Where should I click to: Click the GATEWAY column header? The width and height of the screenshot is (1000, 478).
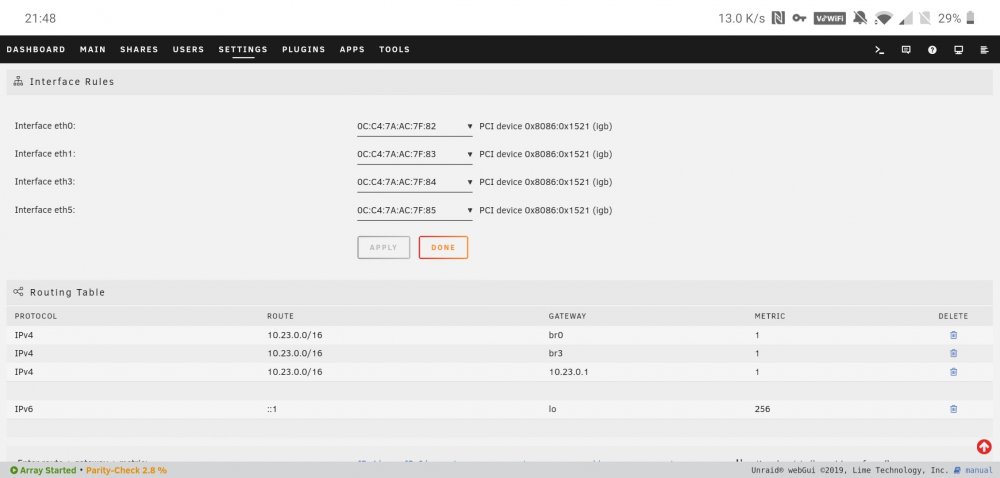[x=567, y=316]
